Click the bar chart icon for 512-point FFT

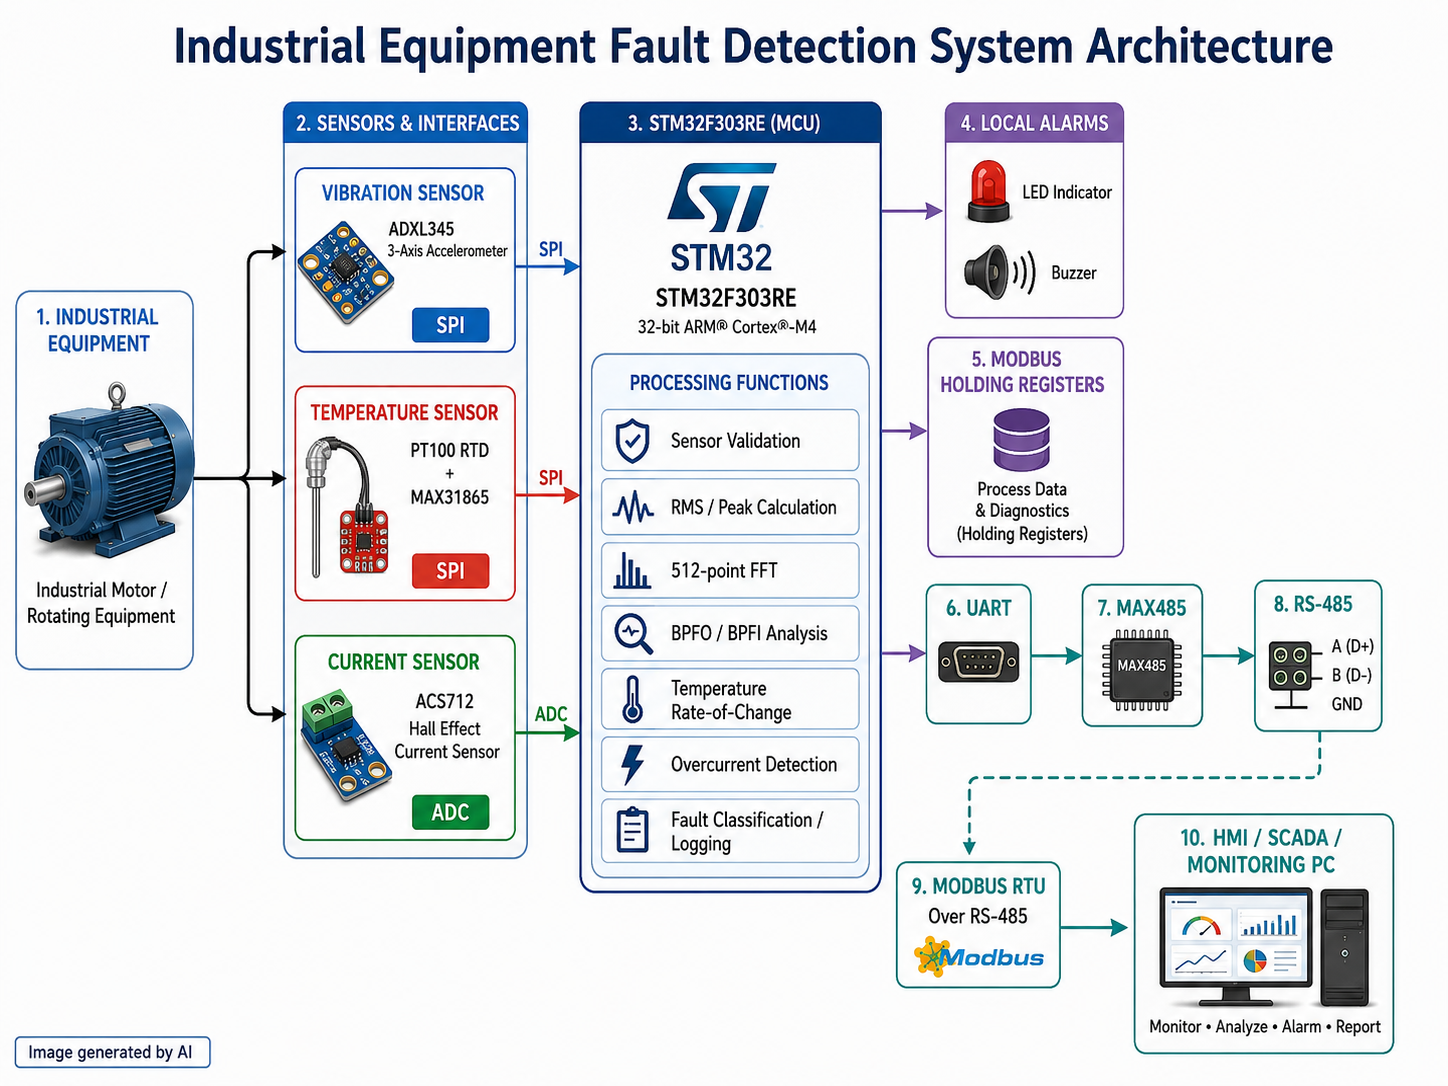(x=631, y=571)
